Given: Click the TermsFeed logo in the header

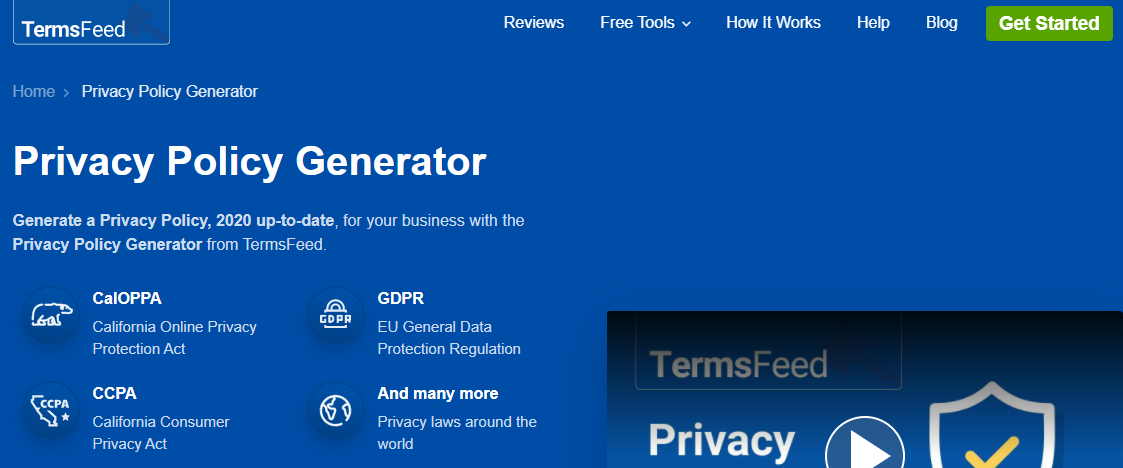Looking at the screenshot, I should (x=91, y=23).
